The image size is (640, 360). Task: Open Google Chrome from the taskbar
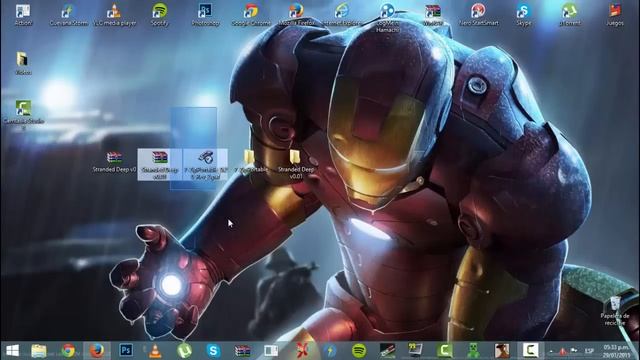coord(68,351)
